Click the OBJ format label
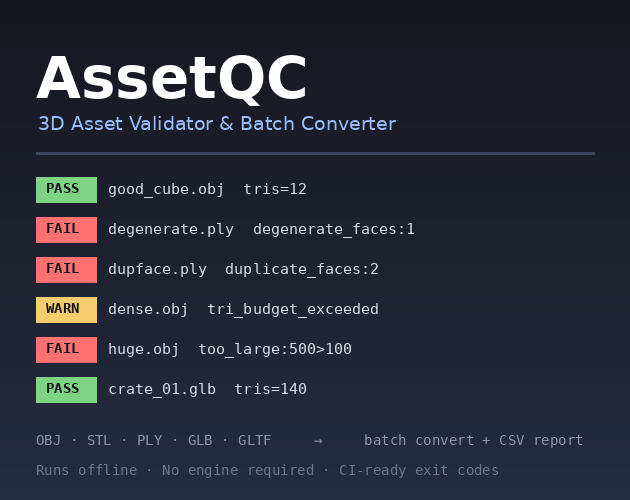630x500 pixels. (49, 440)
